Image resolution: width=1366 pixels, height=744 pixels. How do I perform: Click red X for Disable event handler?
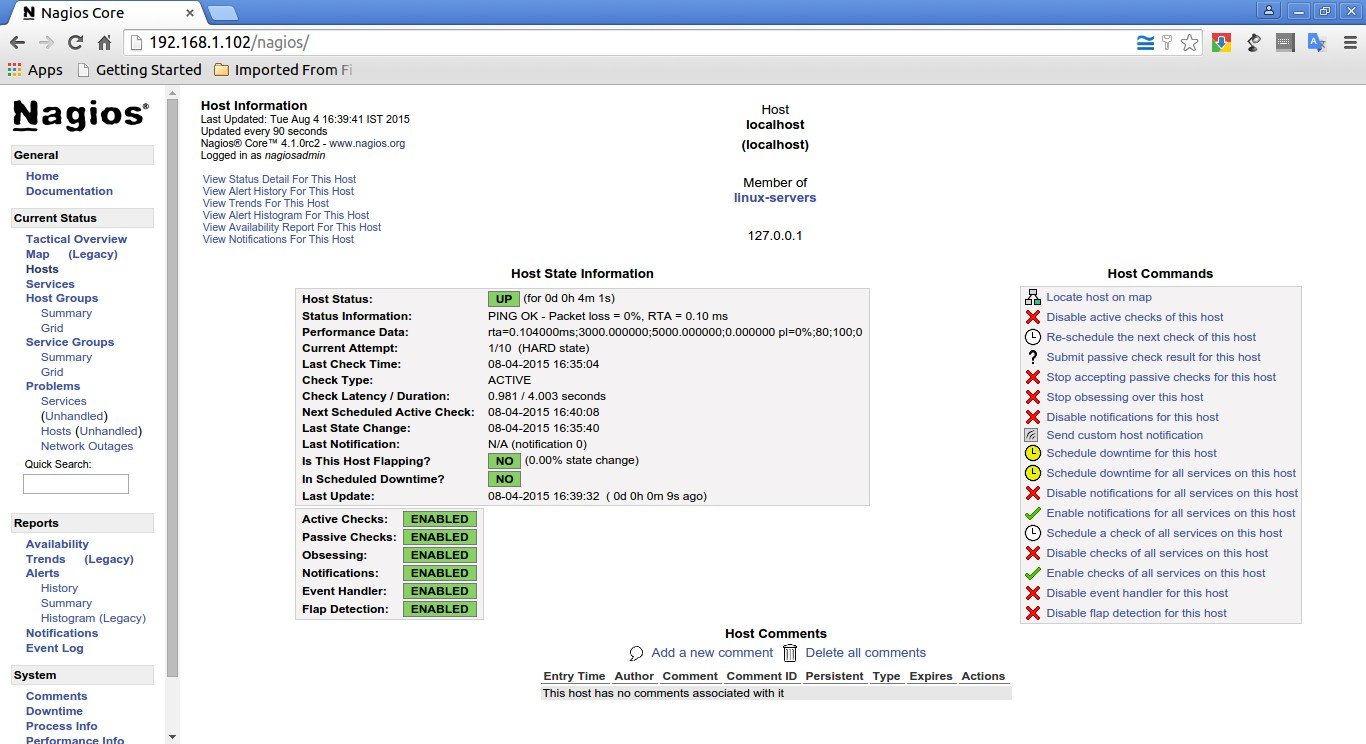tap(1033, 593)
